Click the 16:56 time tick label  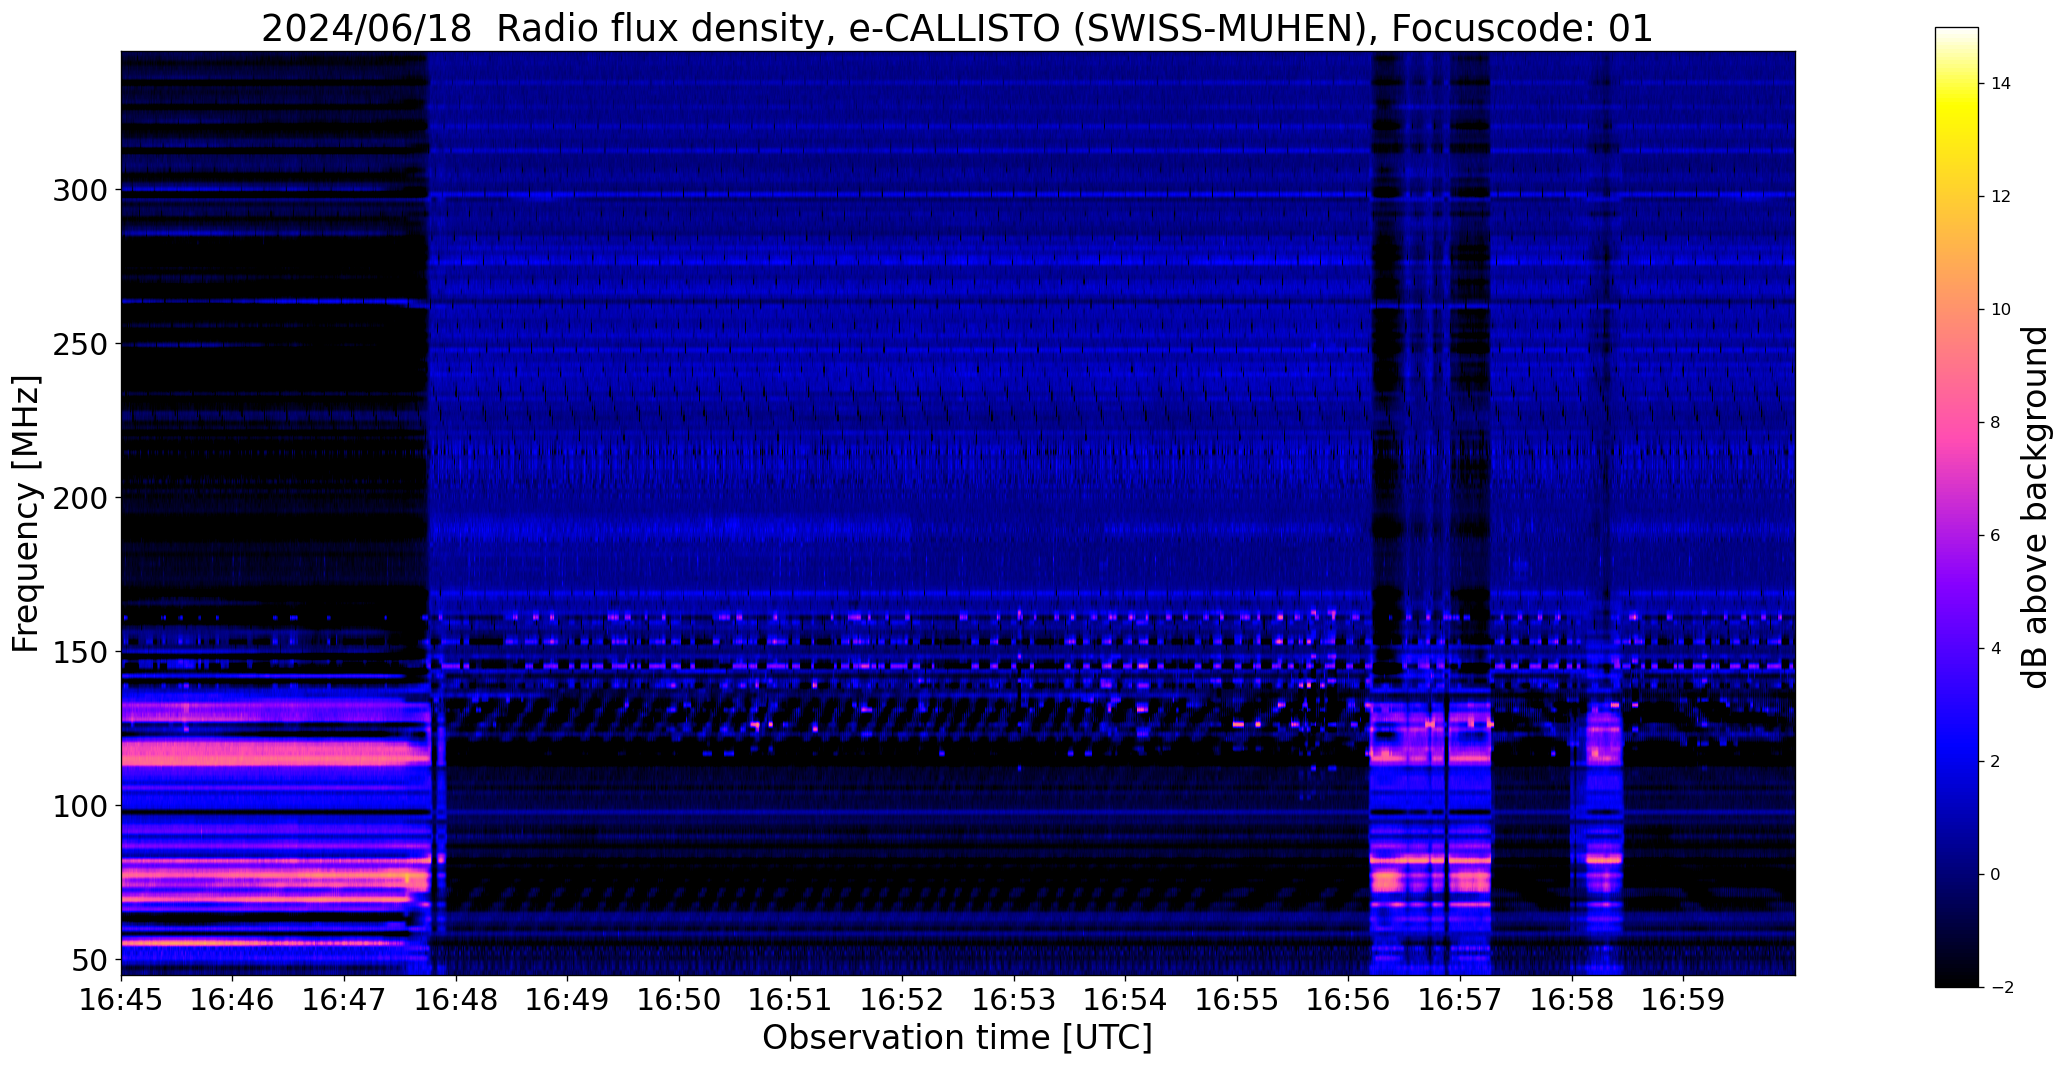[x=1349, y=999]
